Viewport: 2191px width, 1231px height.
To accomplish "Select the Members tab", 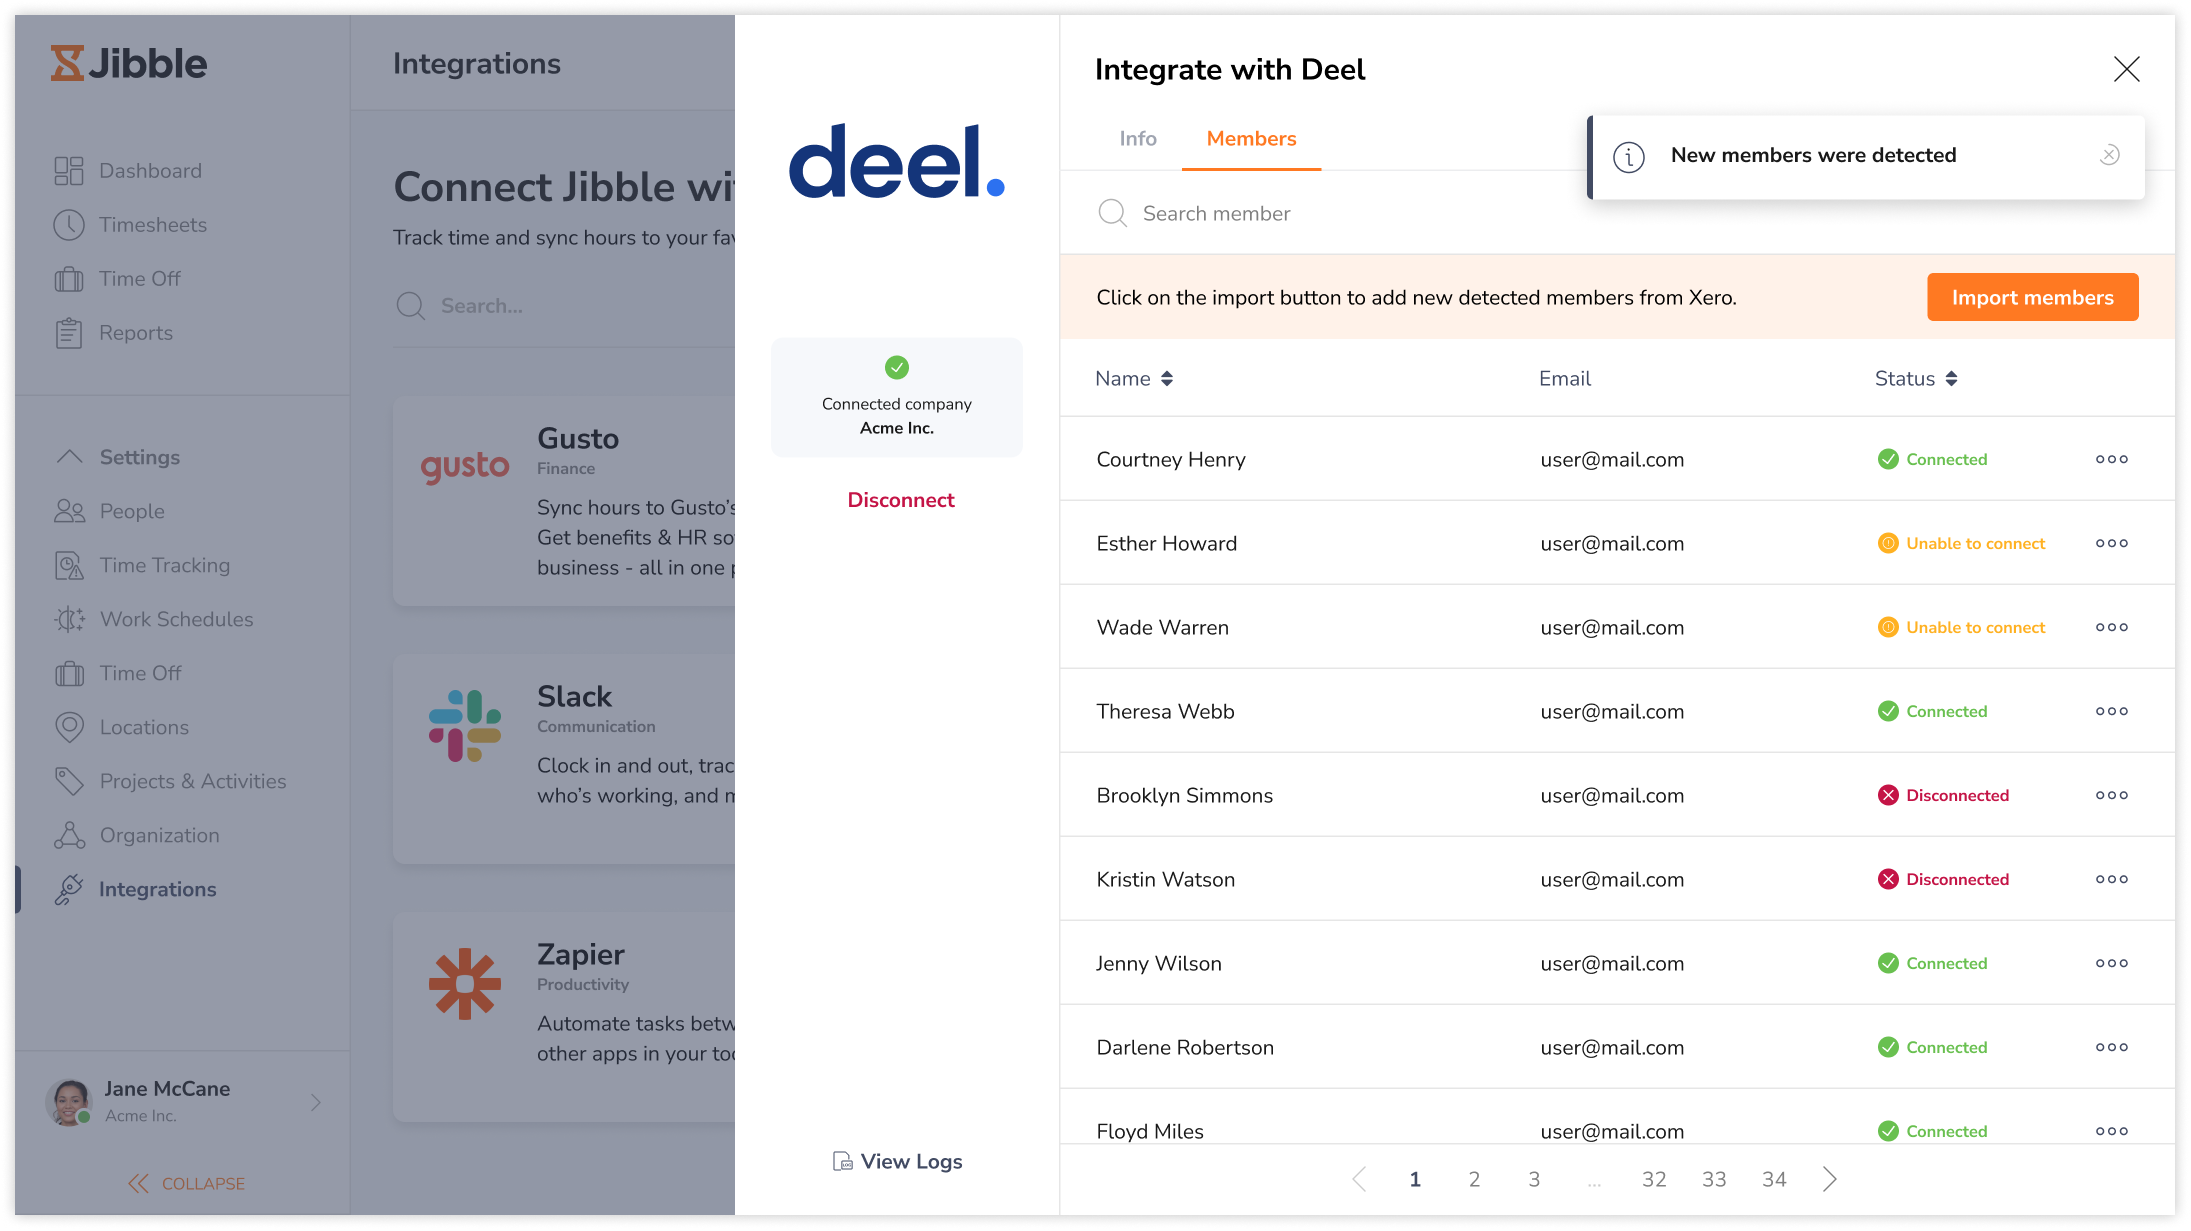I will click(x=1251, y=139).
